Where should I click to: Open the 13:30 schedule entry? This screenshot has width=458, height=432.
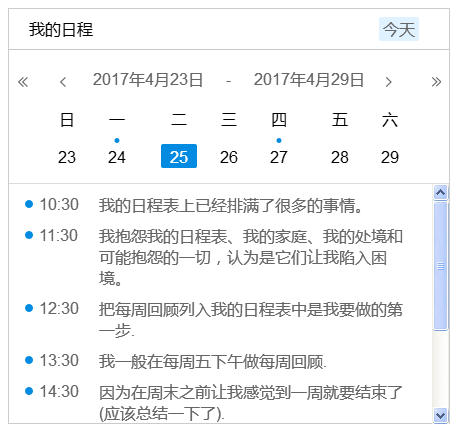(x=213, y=361)
